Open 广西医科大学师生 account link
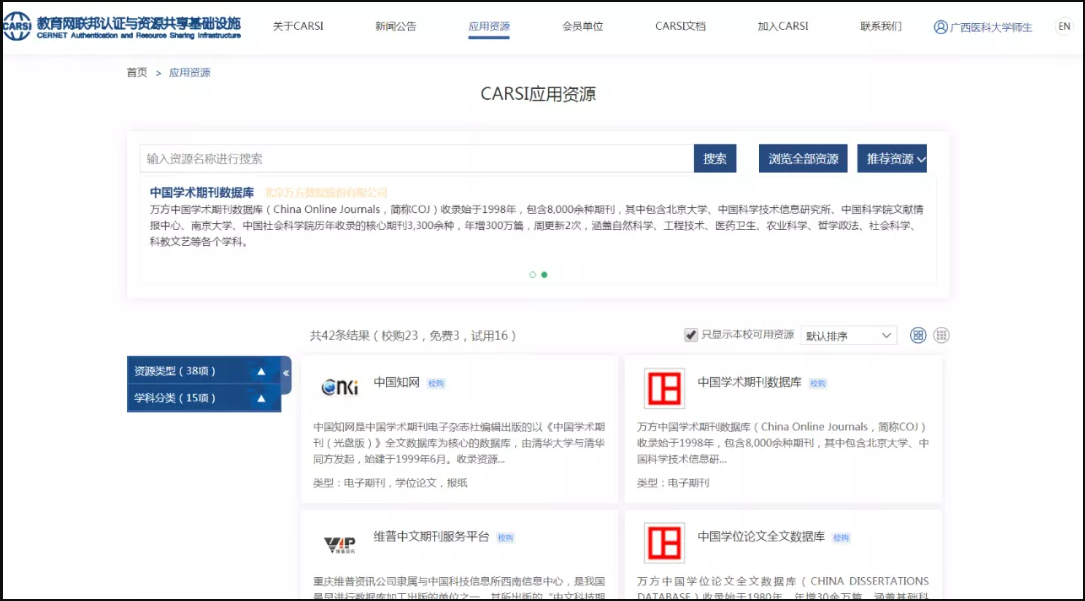This screenshot has height=601, width=1085. point(991,27)
